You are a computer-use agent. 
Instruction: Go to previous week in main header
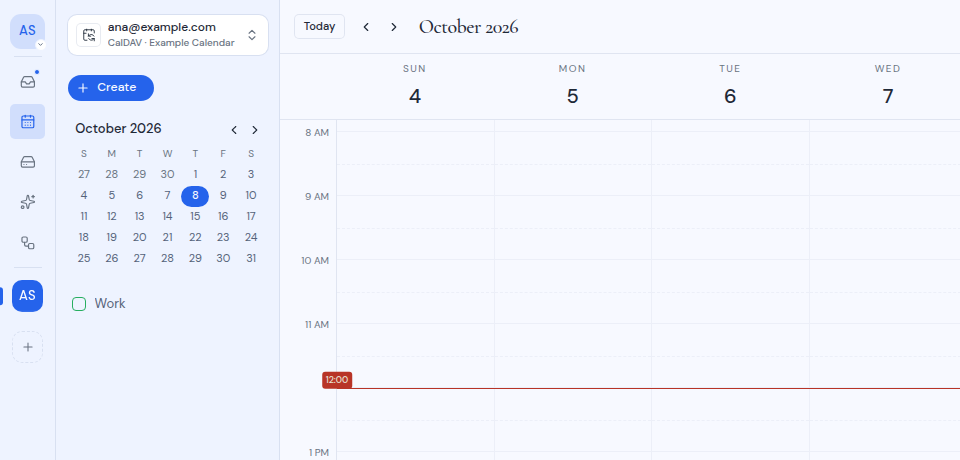click(x=366, y=27)
